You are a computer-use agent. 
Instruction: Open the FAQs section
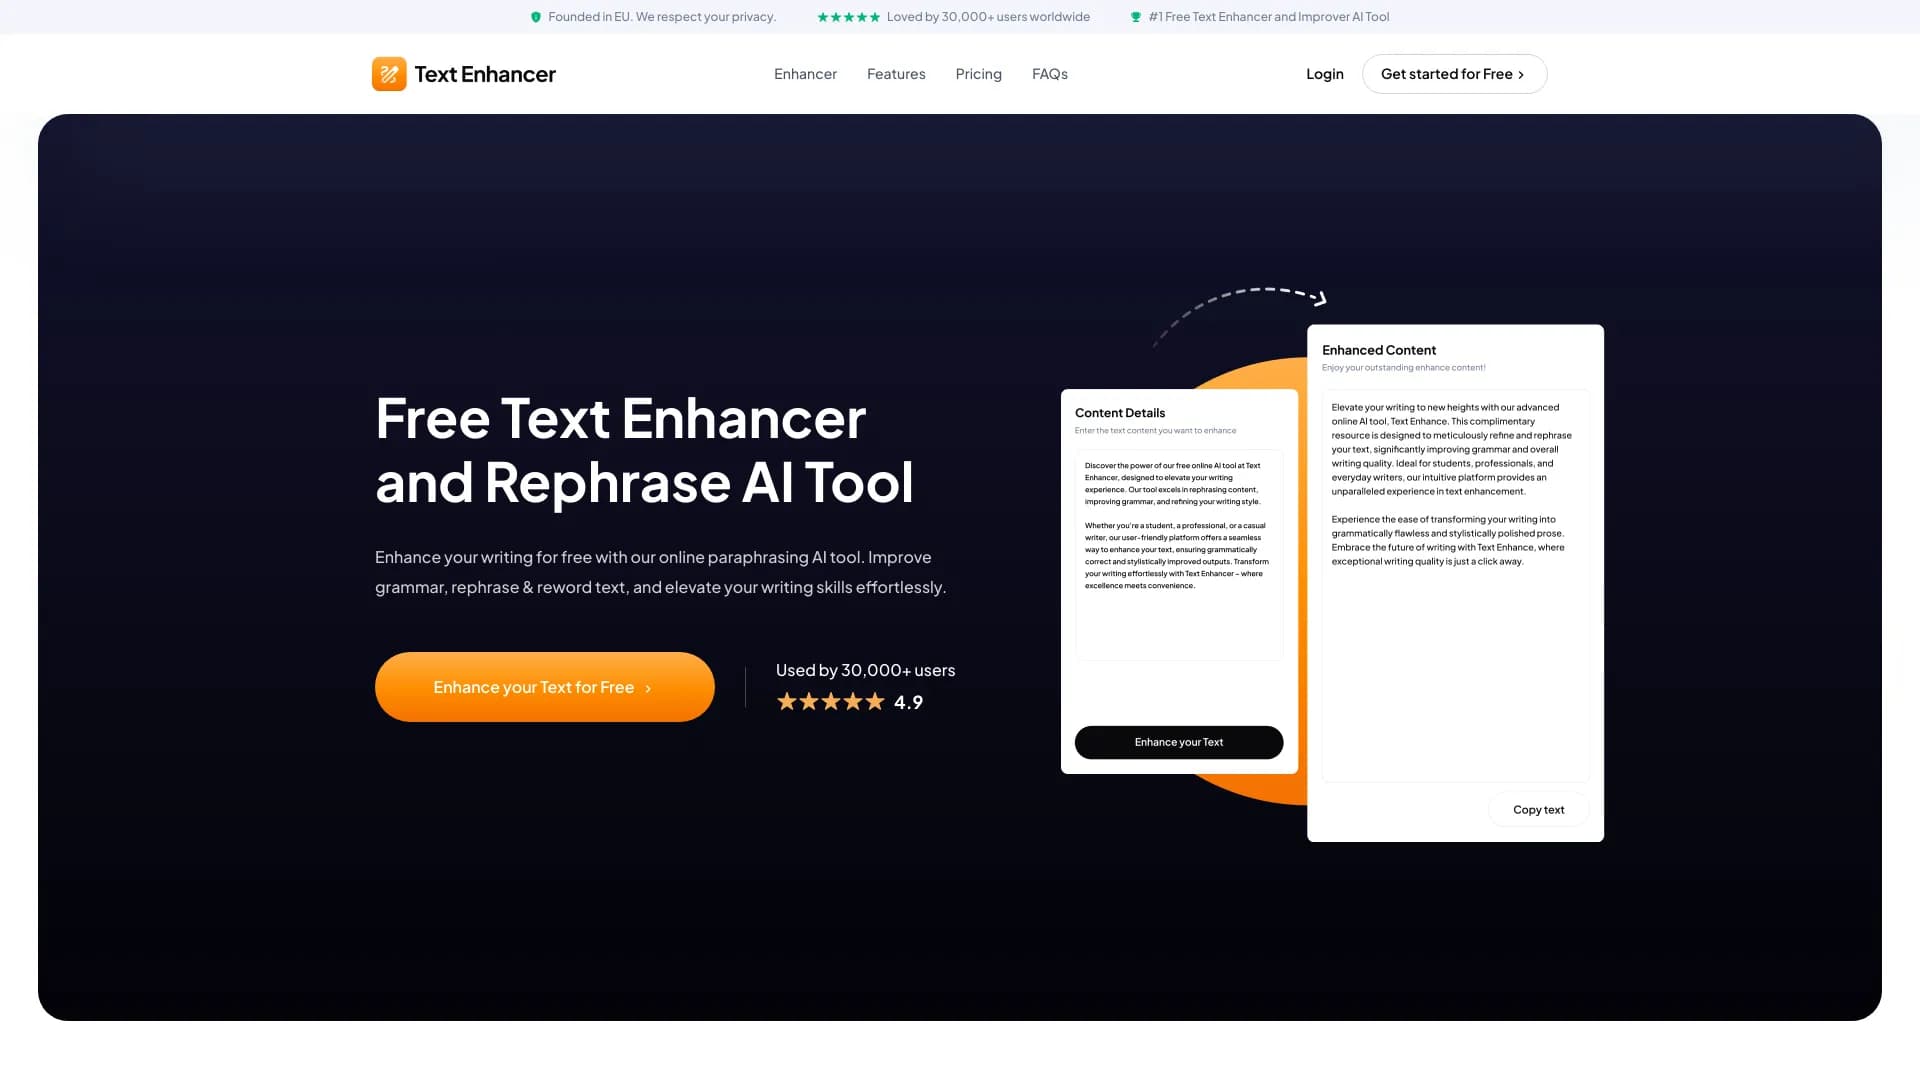pos(1049,74)
